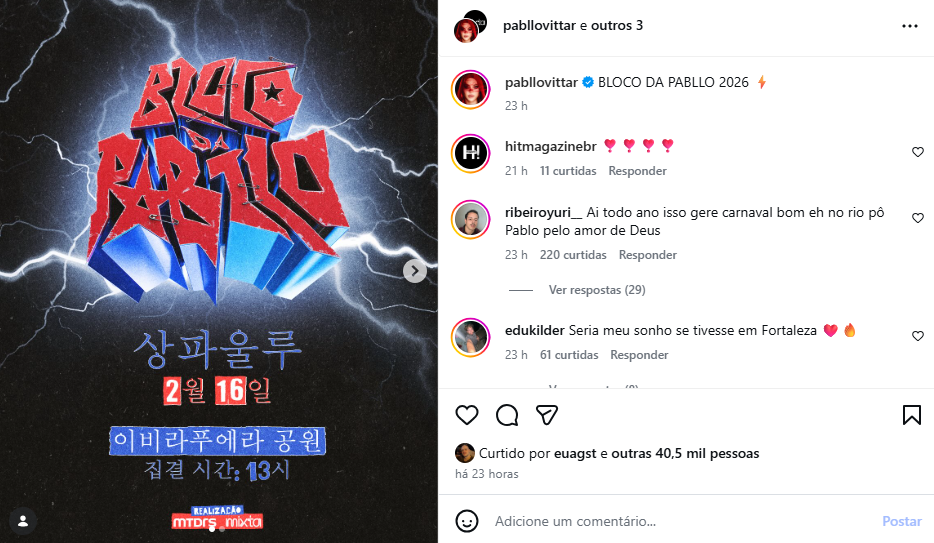The image size is (934, 543).
Task: Like the hitmagazinebr comment
Action: point(918,152)
